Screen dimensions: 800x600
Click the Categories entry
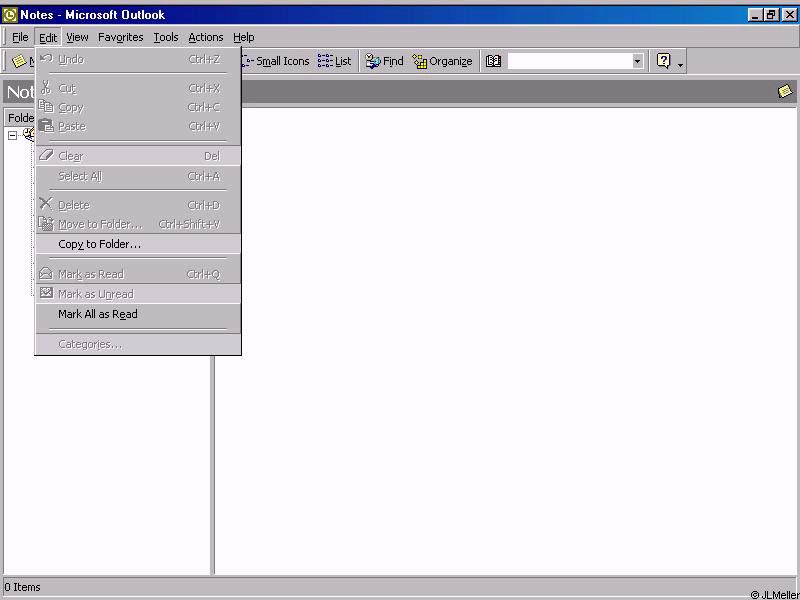138,344
